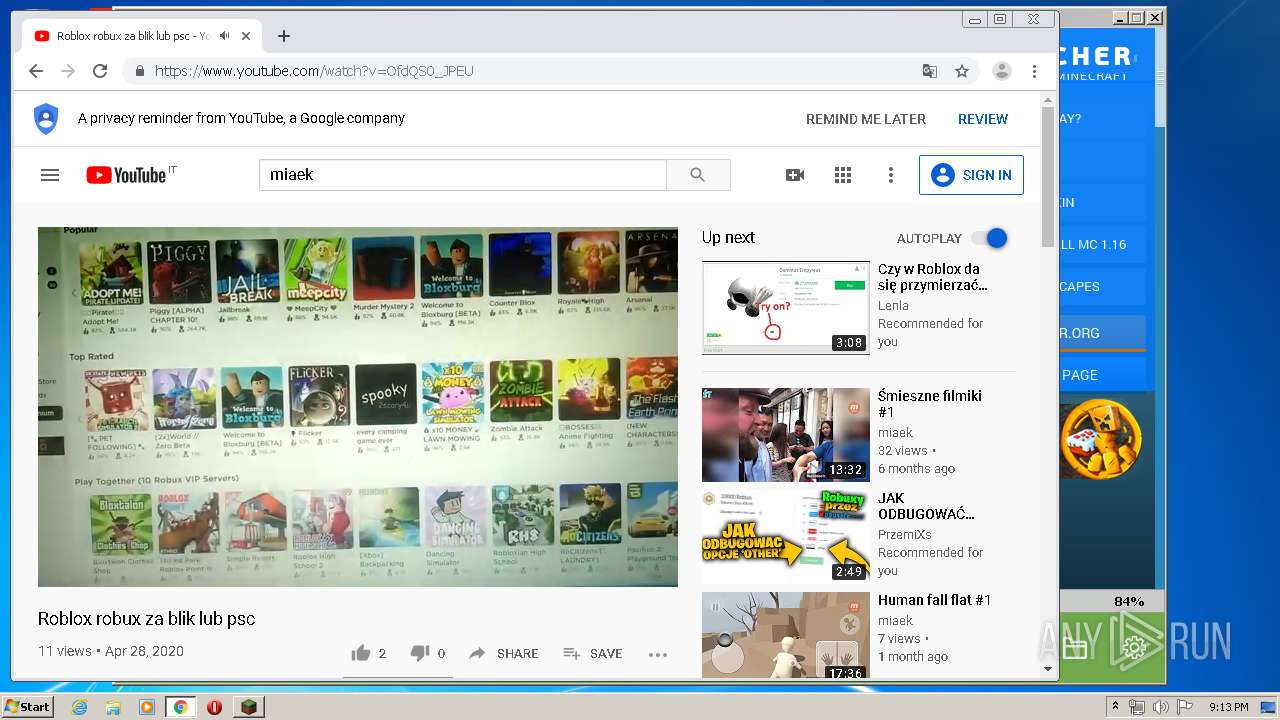This screenshot has height=720, width=1280.
Task: Open thumbnail of Czy w Roblox video
Action: point(786,308)
